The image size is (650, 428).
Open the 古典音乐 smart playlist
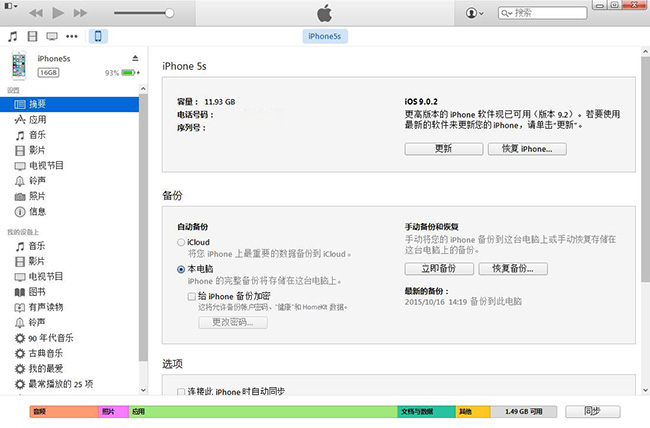(46, 353)
